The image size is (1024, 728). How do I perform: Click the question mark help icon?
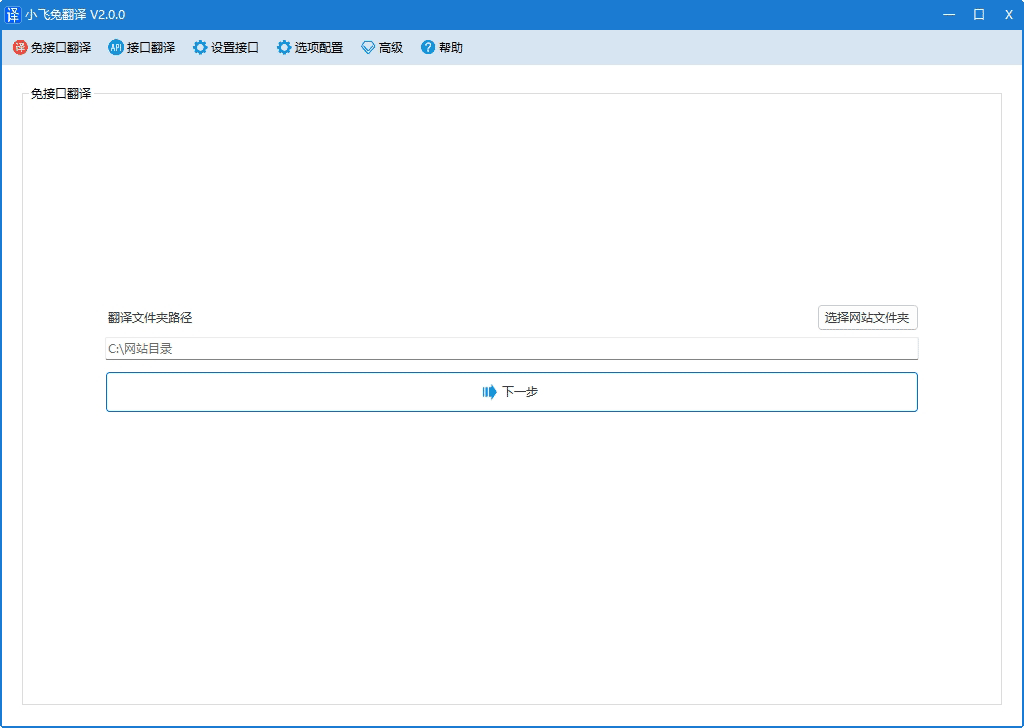(428, 47)
